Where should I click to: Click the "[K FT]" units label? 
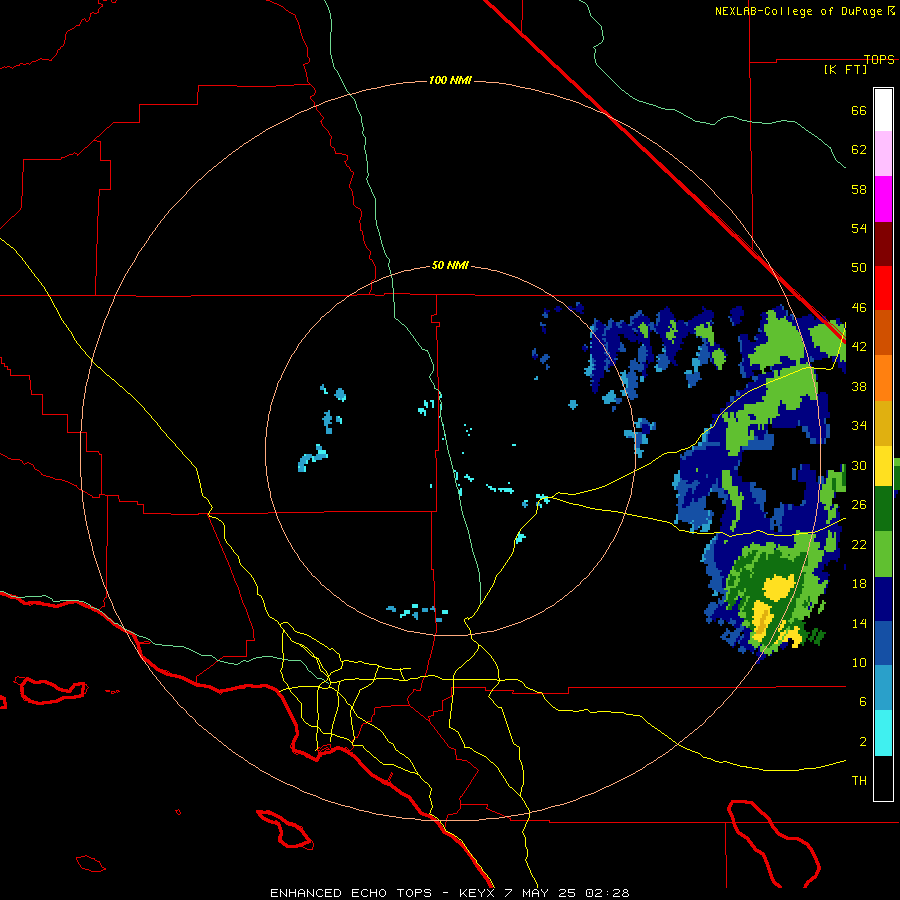pos(845,69)
